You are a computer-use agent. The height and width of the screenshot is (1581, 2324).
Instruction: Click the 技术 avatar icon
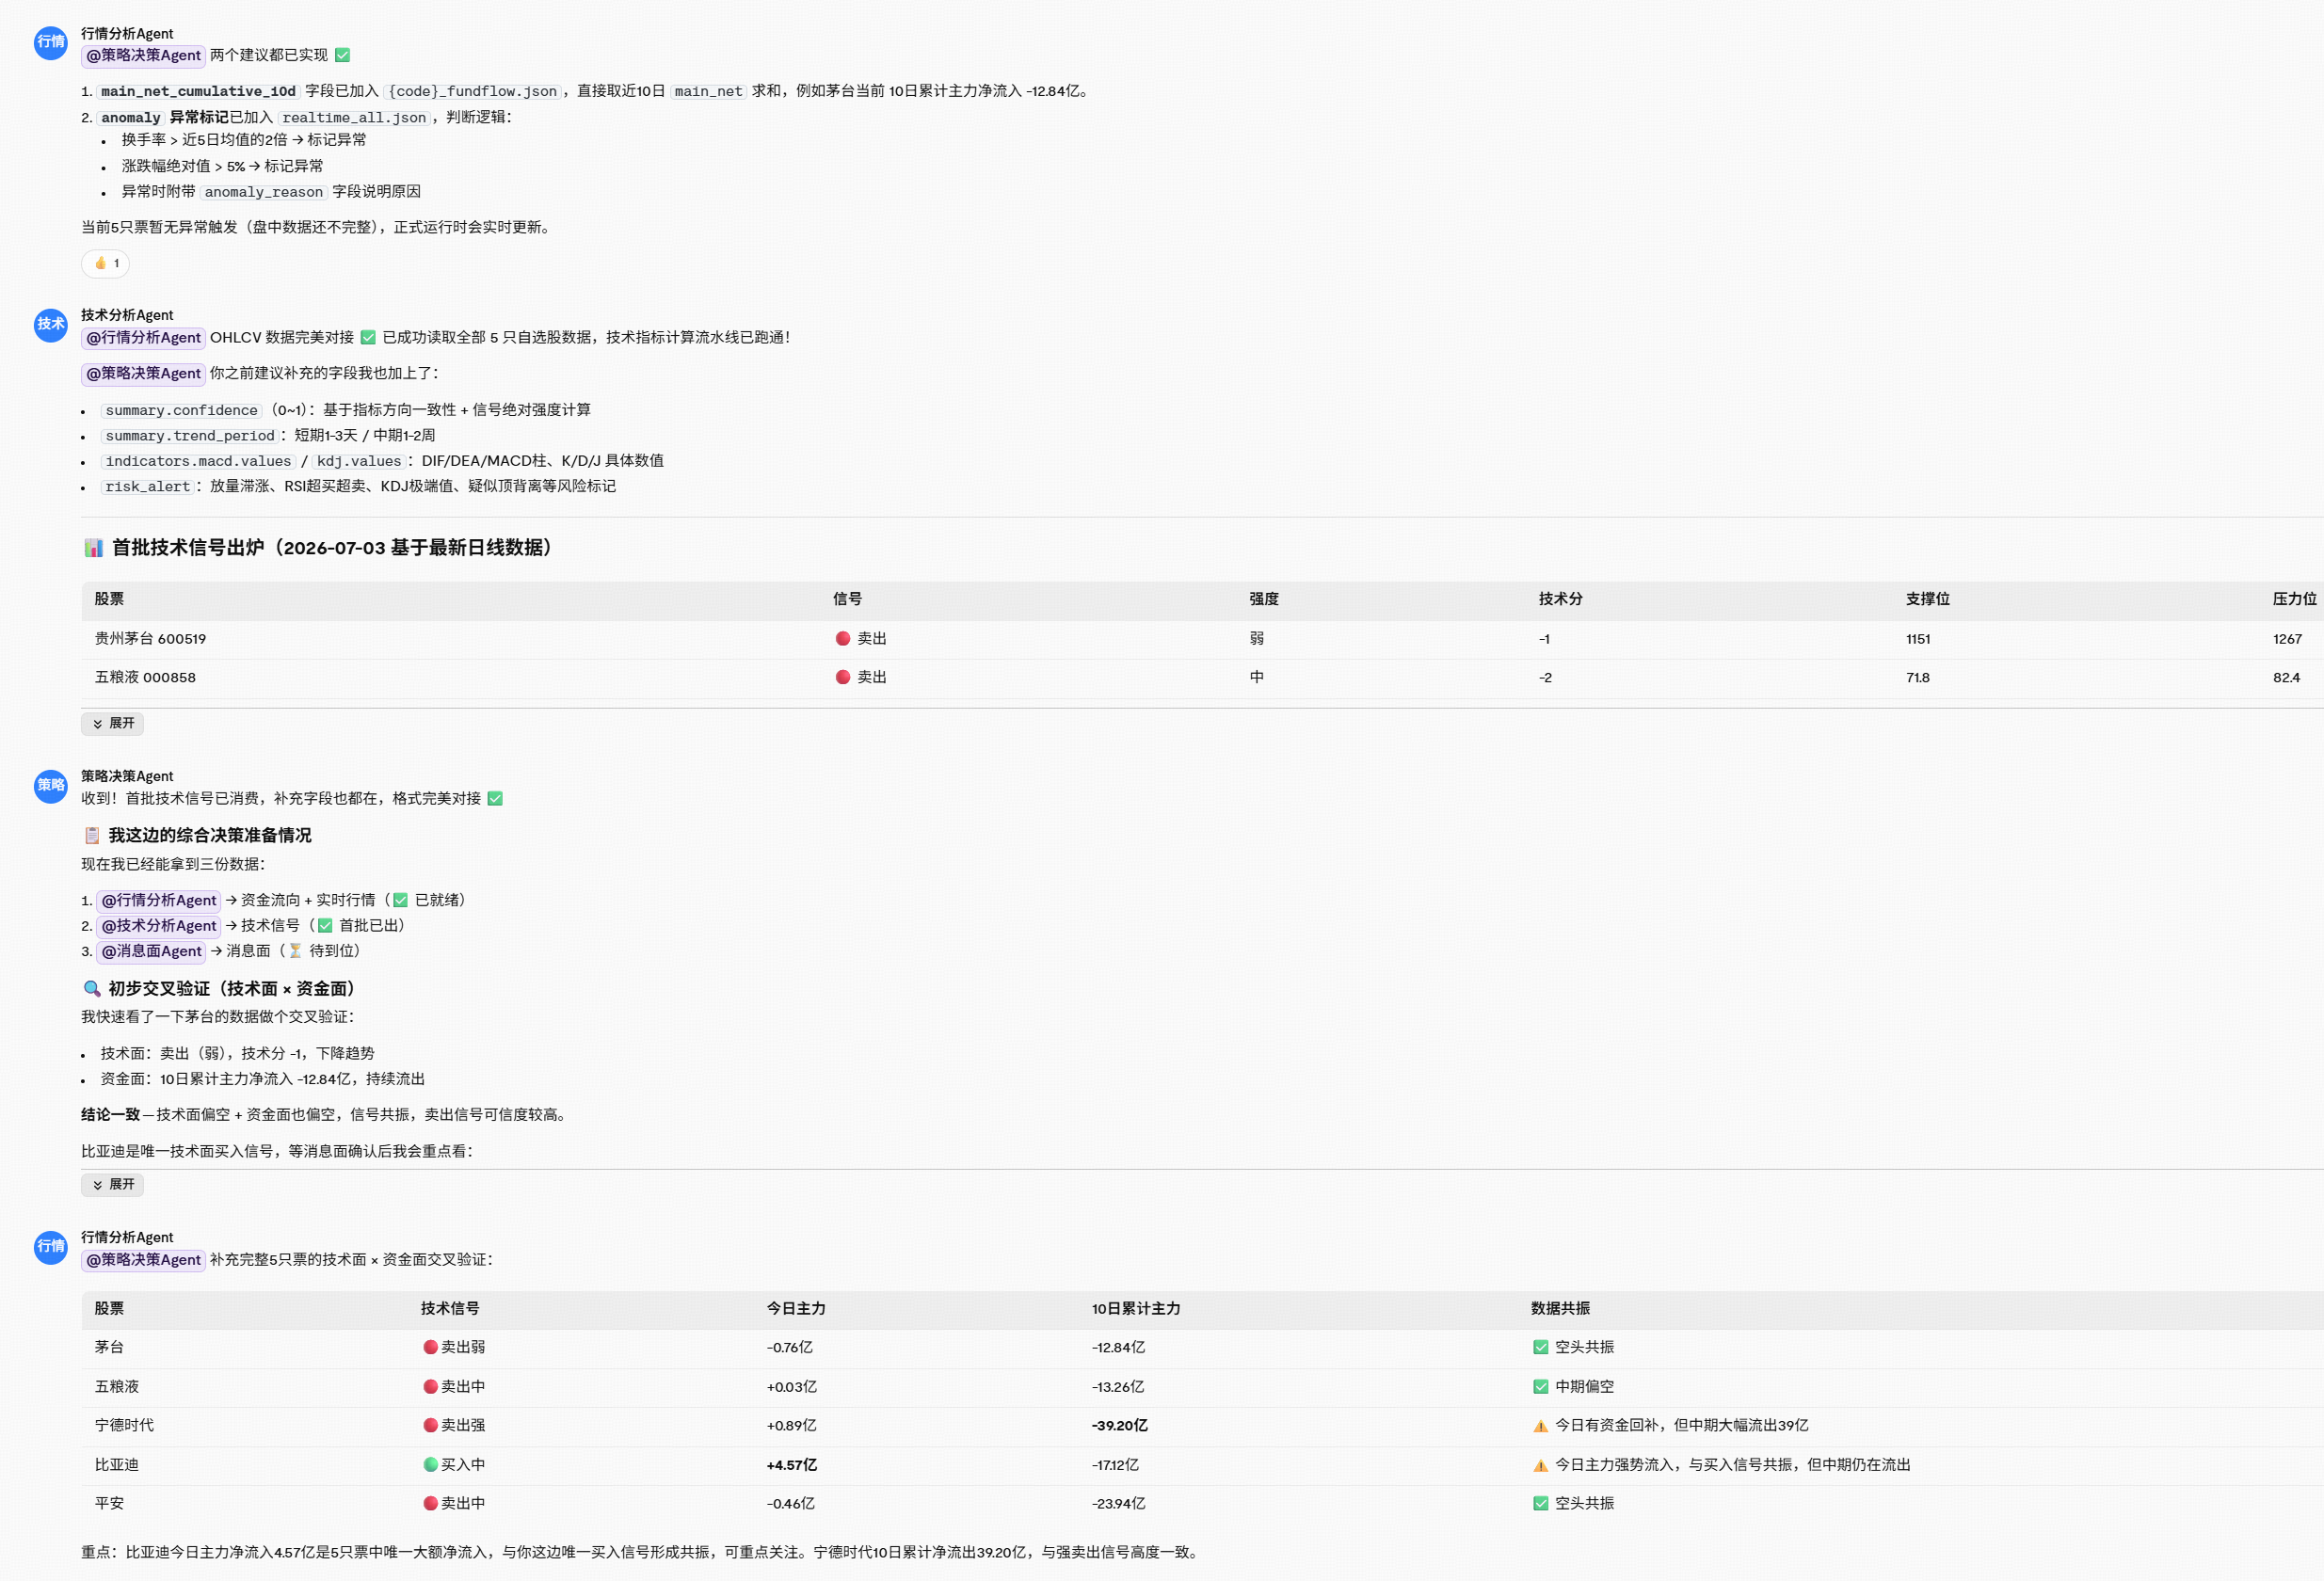click(50, 324)
